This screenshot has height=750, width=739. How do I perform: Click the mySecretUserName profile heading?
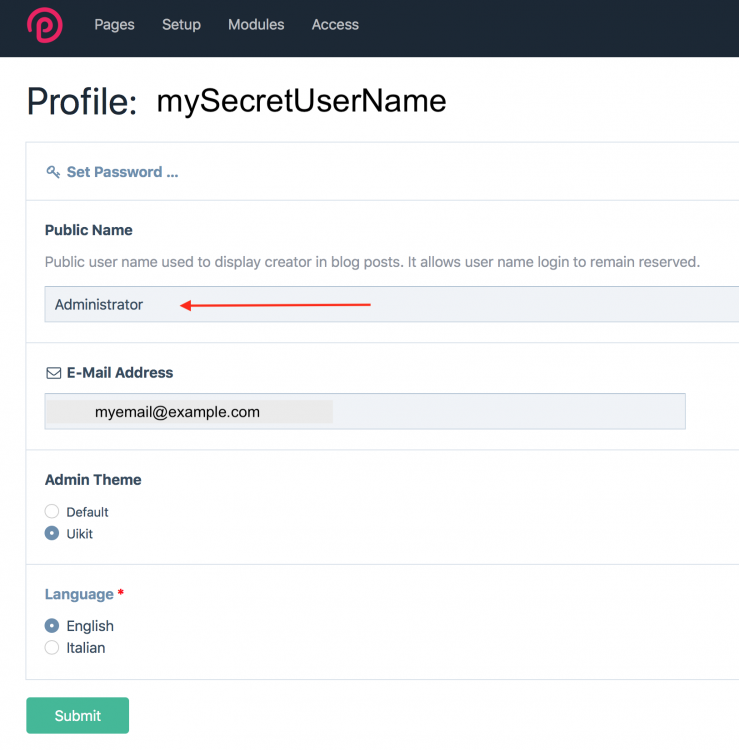click(301, 101)
